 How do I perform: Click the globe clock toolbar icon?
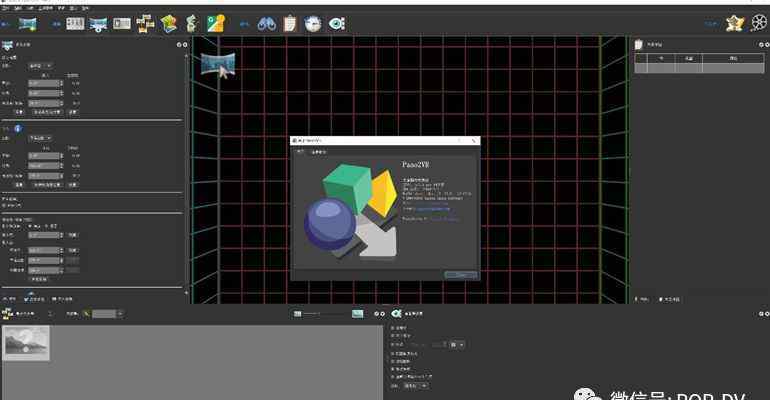pos(313,24)
